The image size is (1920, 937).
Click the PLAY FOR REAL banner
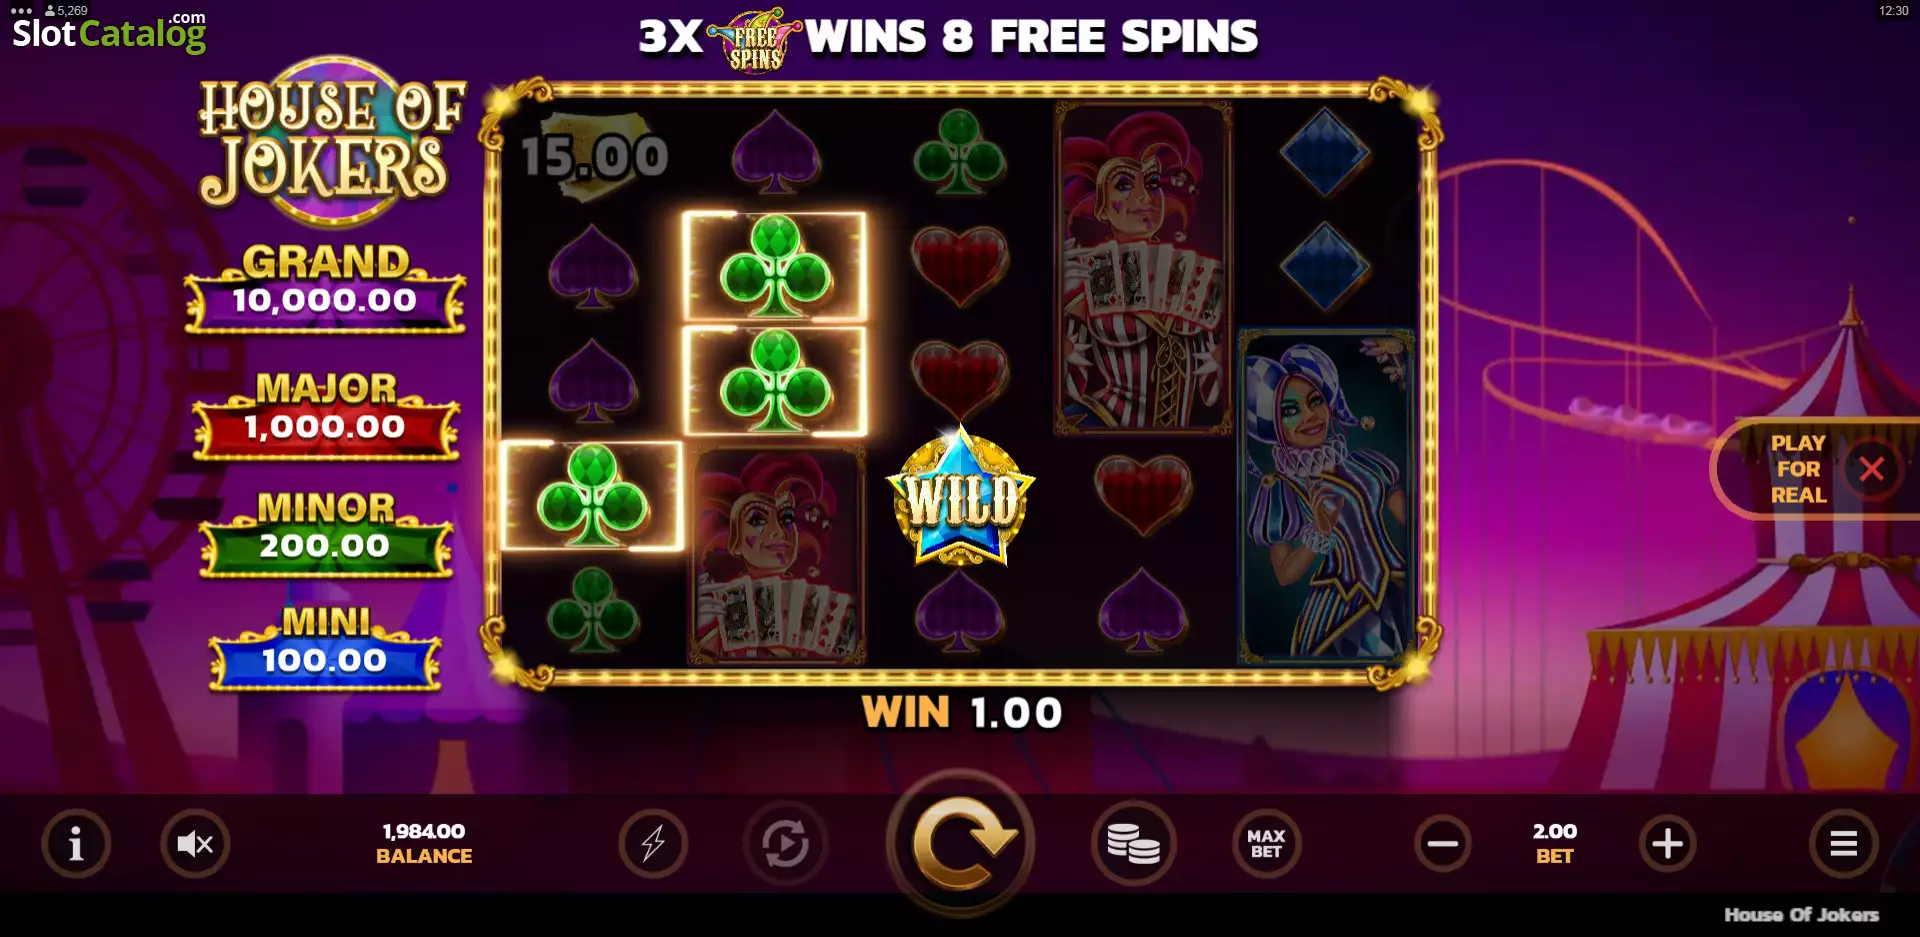1798,469
